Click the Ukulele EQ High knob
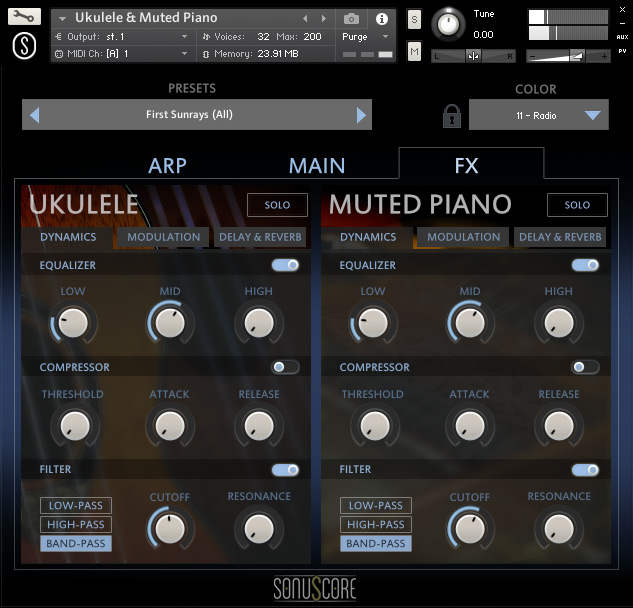Image resolution: width=633 pixels, height=608 pixels. pos(259,323)
